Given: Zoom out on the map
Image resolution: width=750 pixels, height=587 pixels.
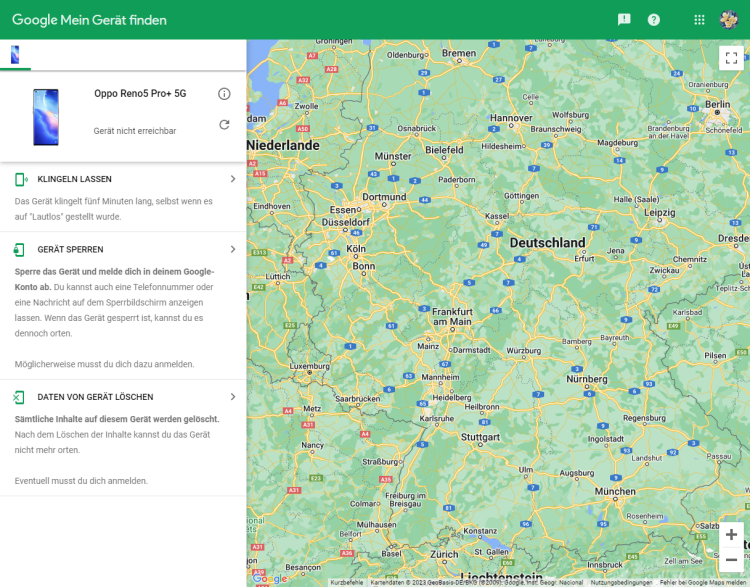Looking at the screenshot, I should (x=731, y=559).
